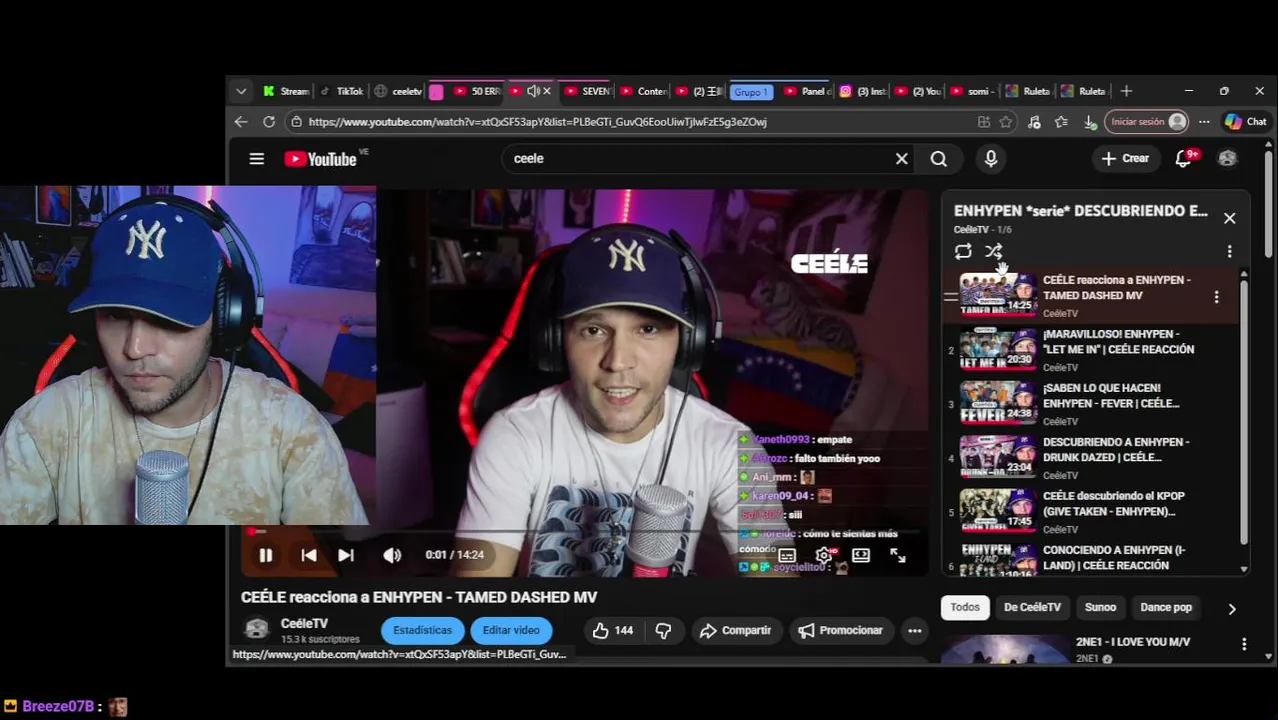This screenshot has height=720, width=1278.
Task: Click the Compartir share button
Action: point(735,630)
